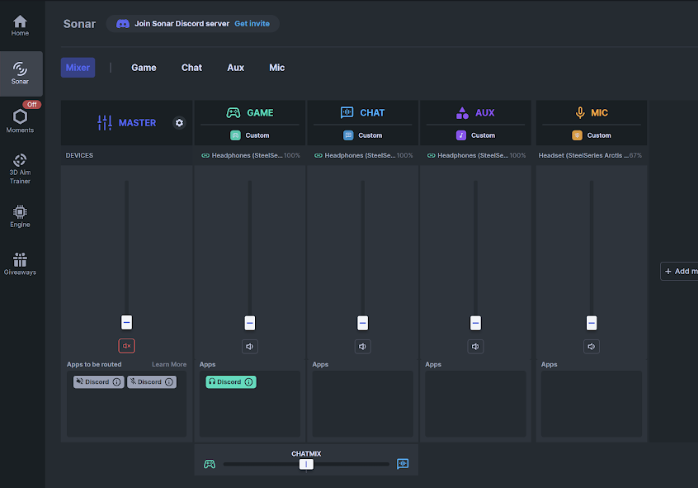This screenshot has height=488, width=698.
Task: Click the Aux shapes header icon
Action: click(462, 113)
